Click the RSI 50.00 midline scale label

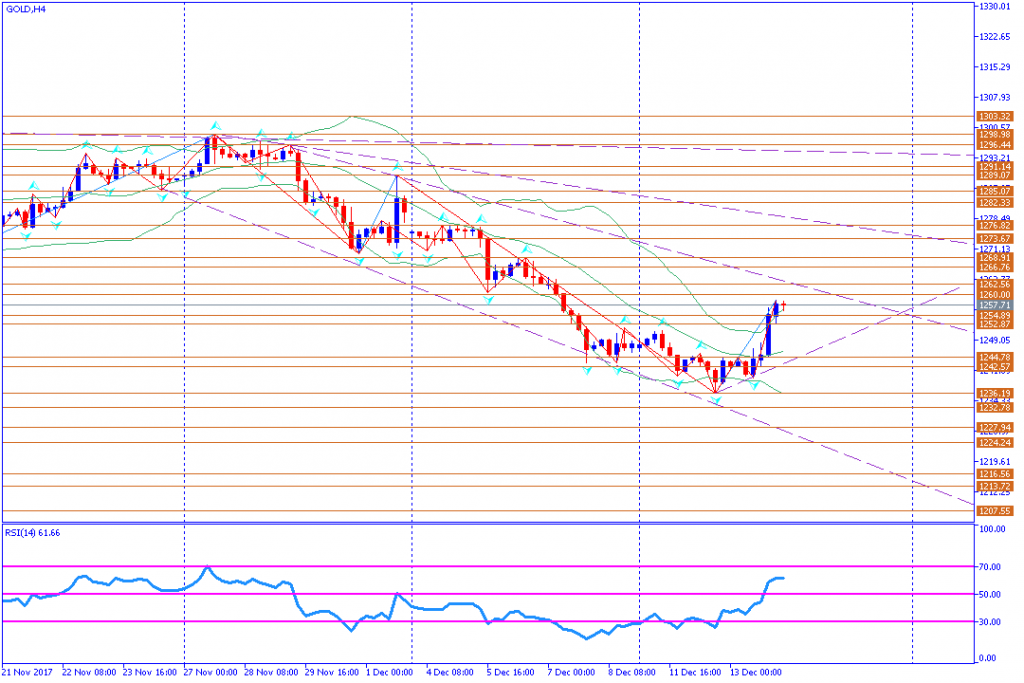click(x=989, y=594)
